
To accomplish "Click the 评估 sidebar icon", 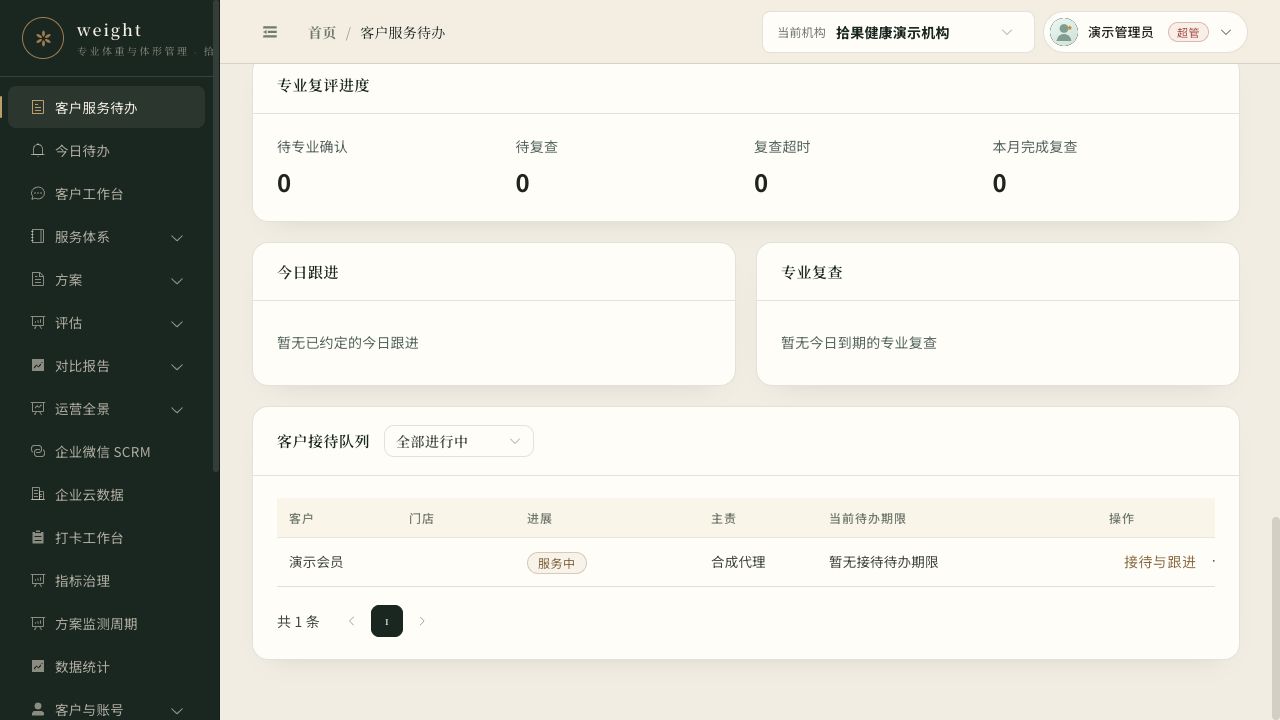I will click(x=38, y=322).
